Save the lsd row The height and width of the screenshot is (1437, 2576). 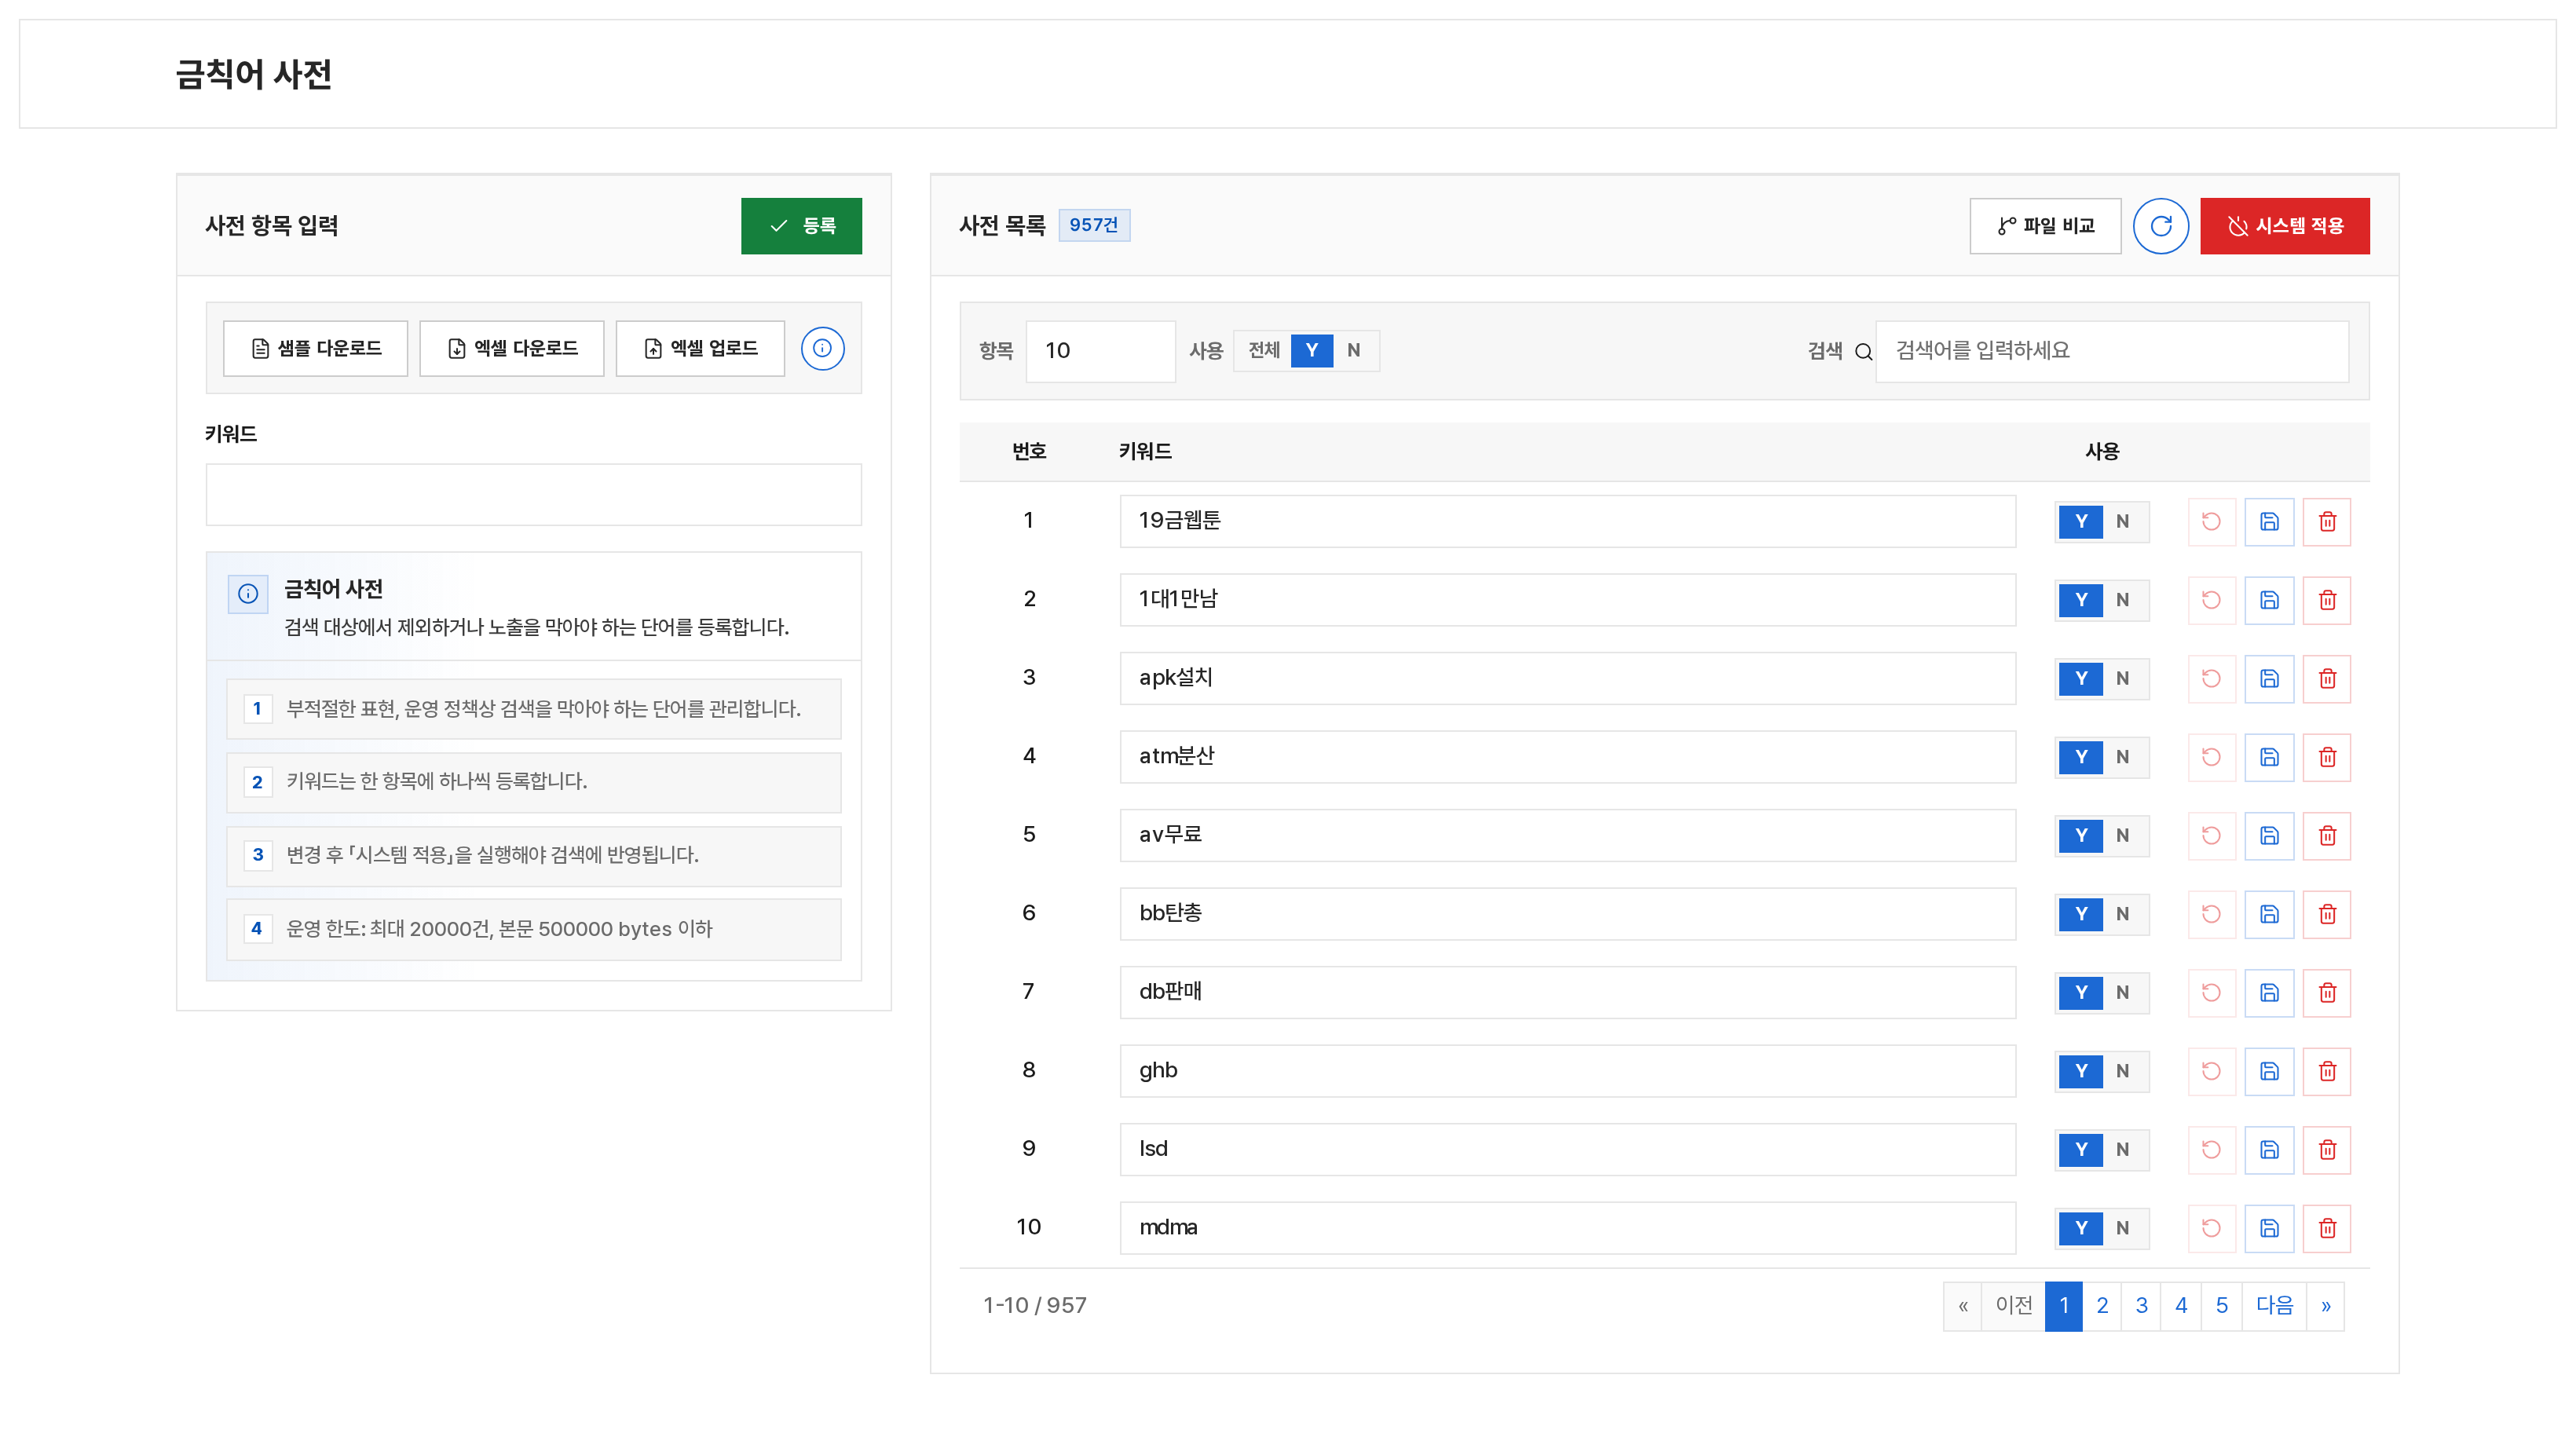[2269, 1149]
